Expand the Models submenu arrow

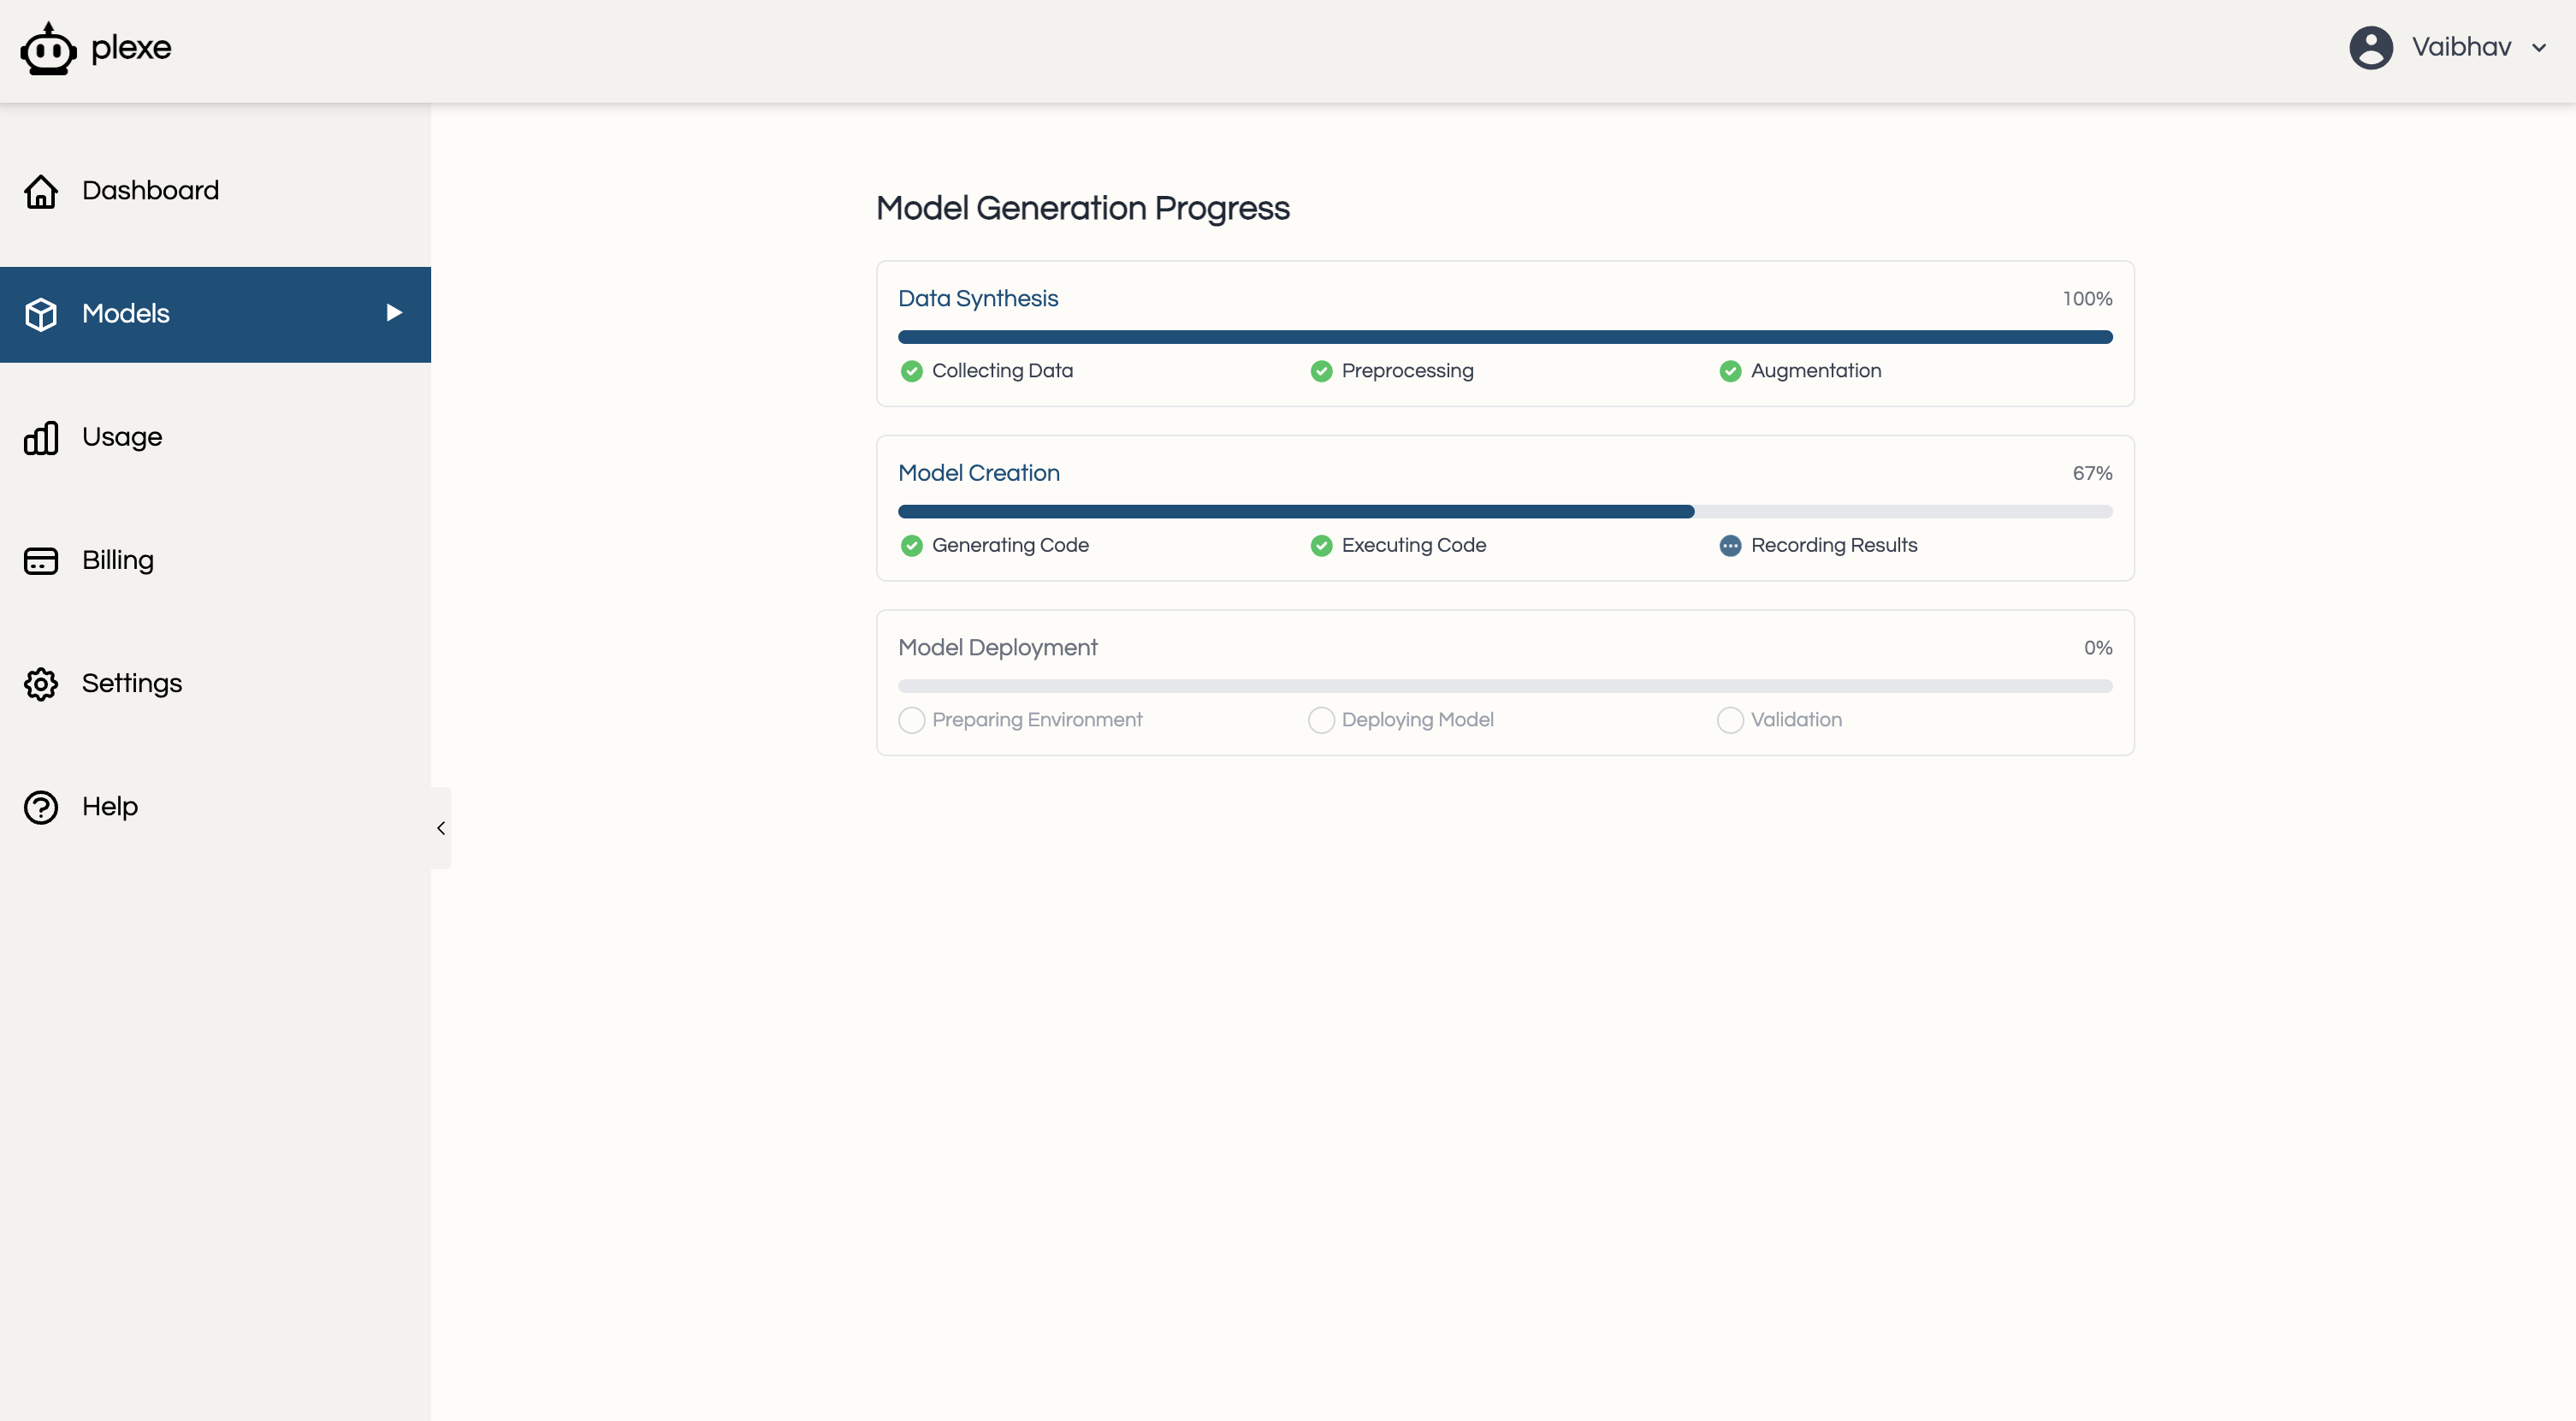tap(394, 313)
